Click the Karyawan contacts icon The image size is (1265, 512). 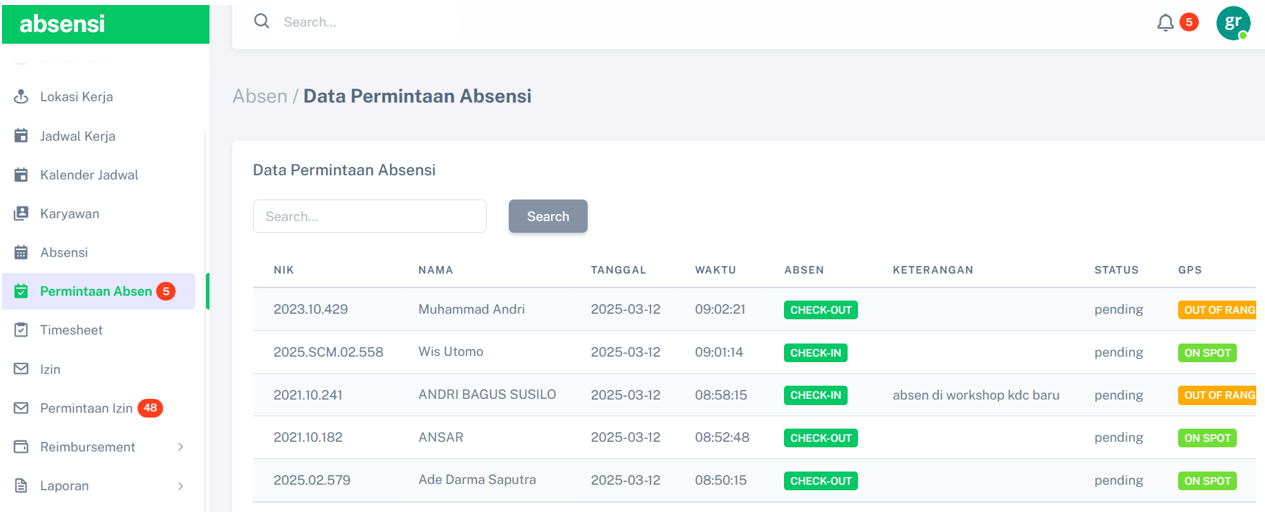pyautogui.click(x=21, y=214)
